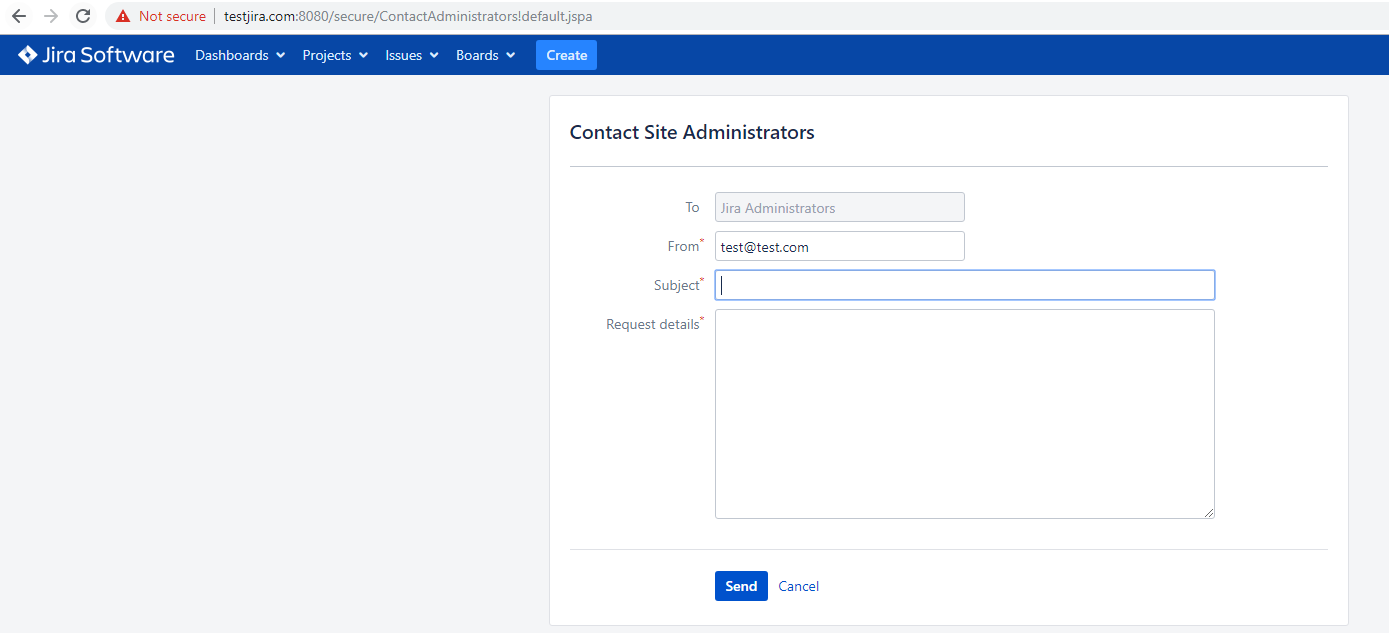Click the browser forward arrow
This screenshot has width=1389, height=633.
[x=51, y=17]
